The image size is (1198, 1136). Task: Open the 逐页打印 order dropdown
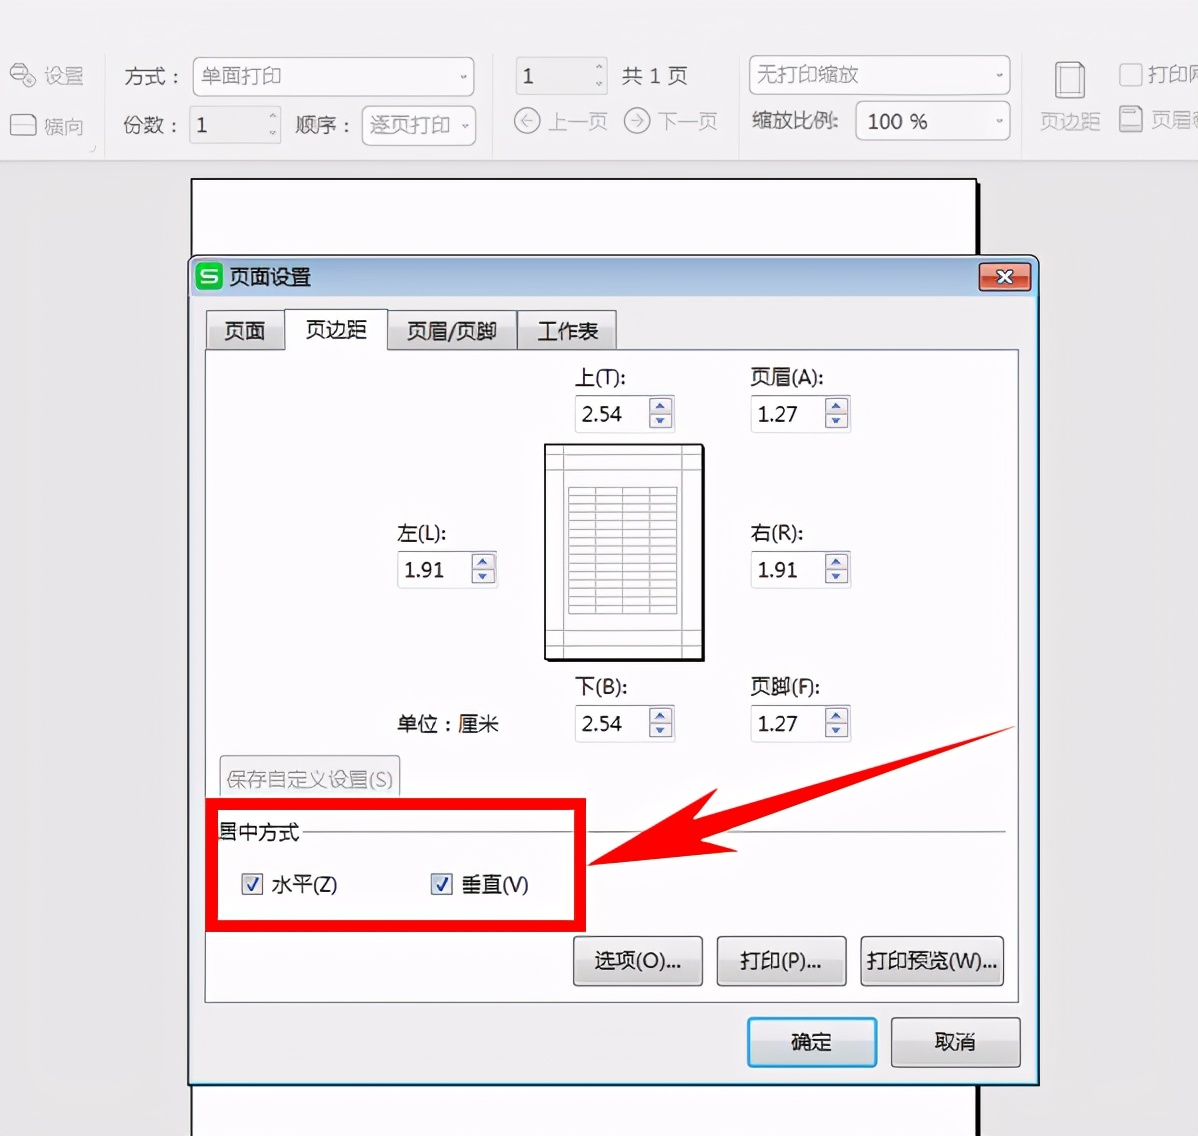418,125
